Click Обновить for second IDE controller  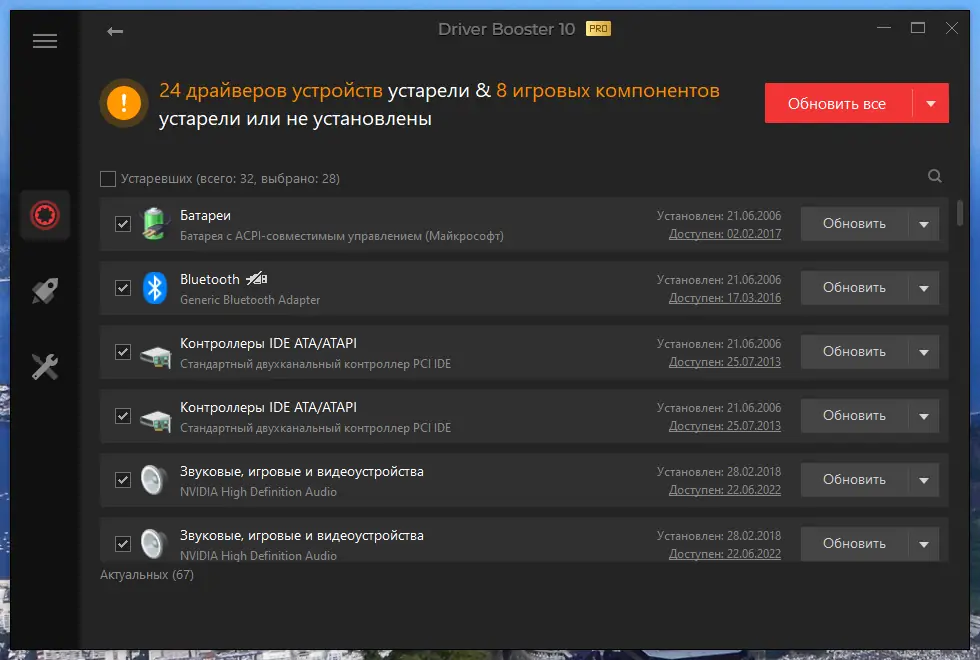[854, 416]
